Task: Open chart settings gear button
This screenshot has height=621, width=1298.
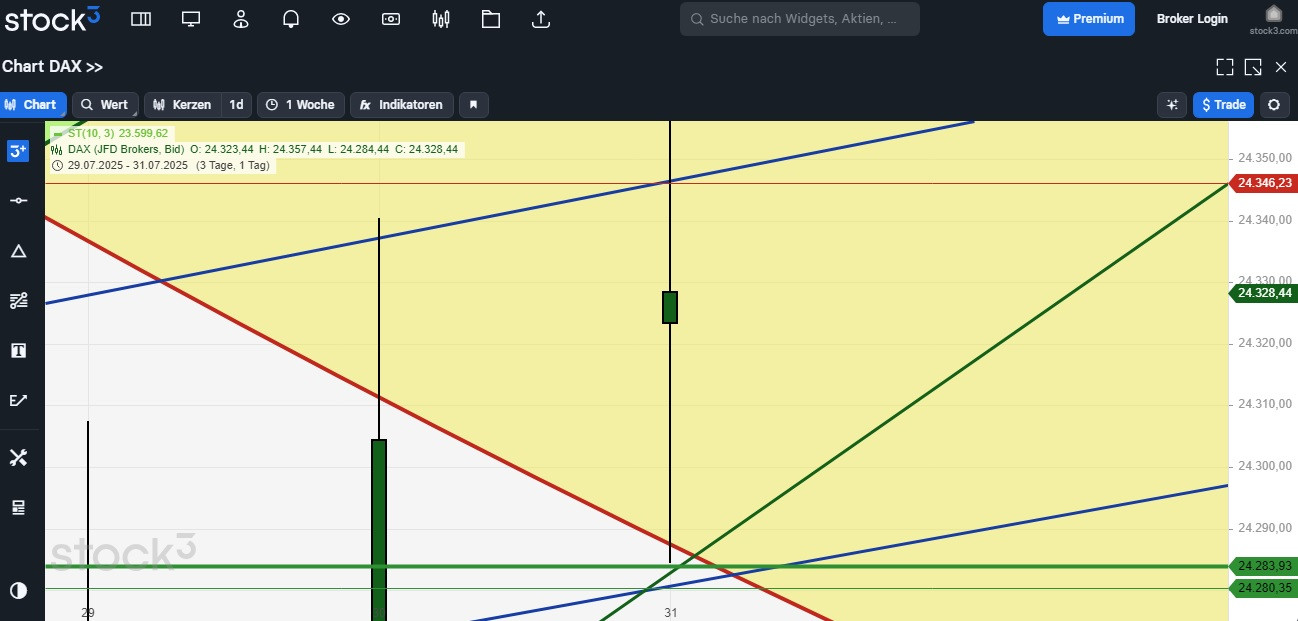Action: (x=1273, y=105)
